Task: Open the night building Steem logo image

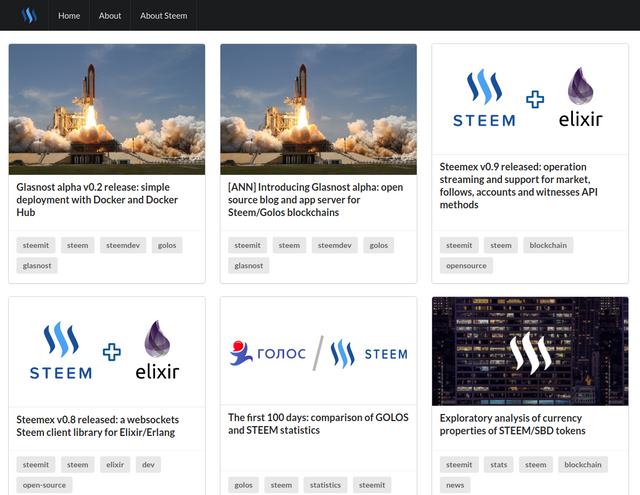Action: point(530,351)
